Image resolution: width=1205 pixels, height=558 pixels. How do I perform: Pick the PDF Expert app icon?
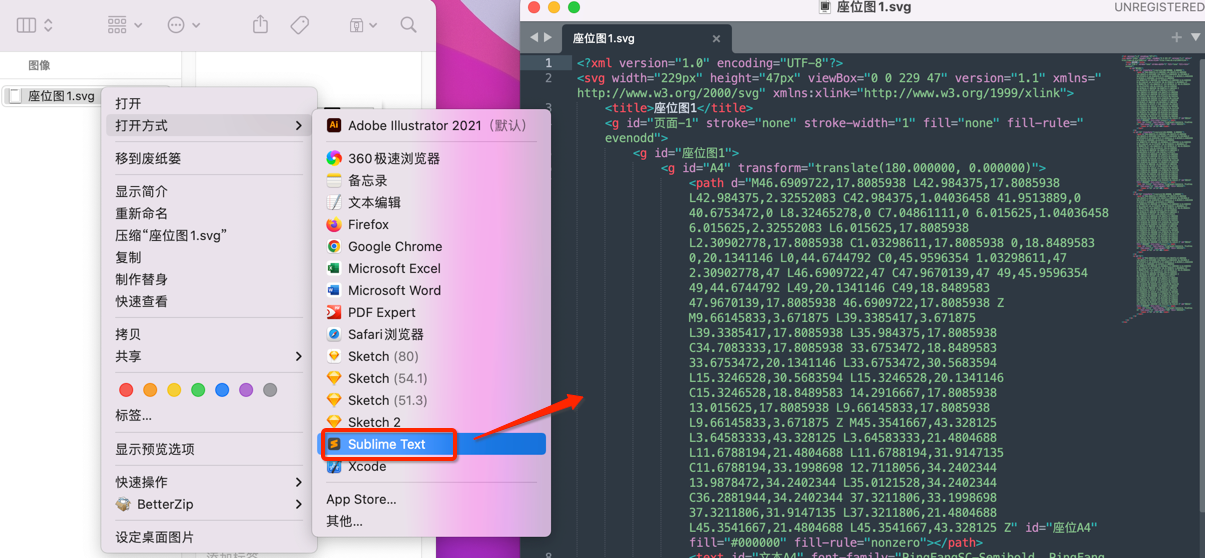pos(334,312)
